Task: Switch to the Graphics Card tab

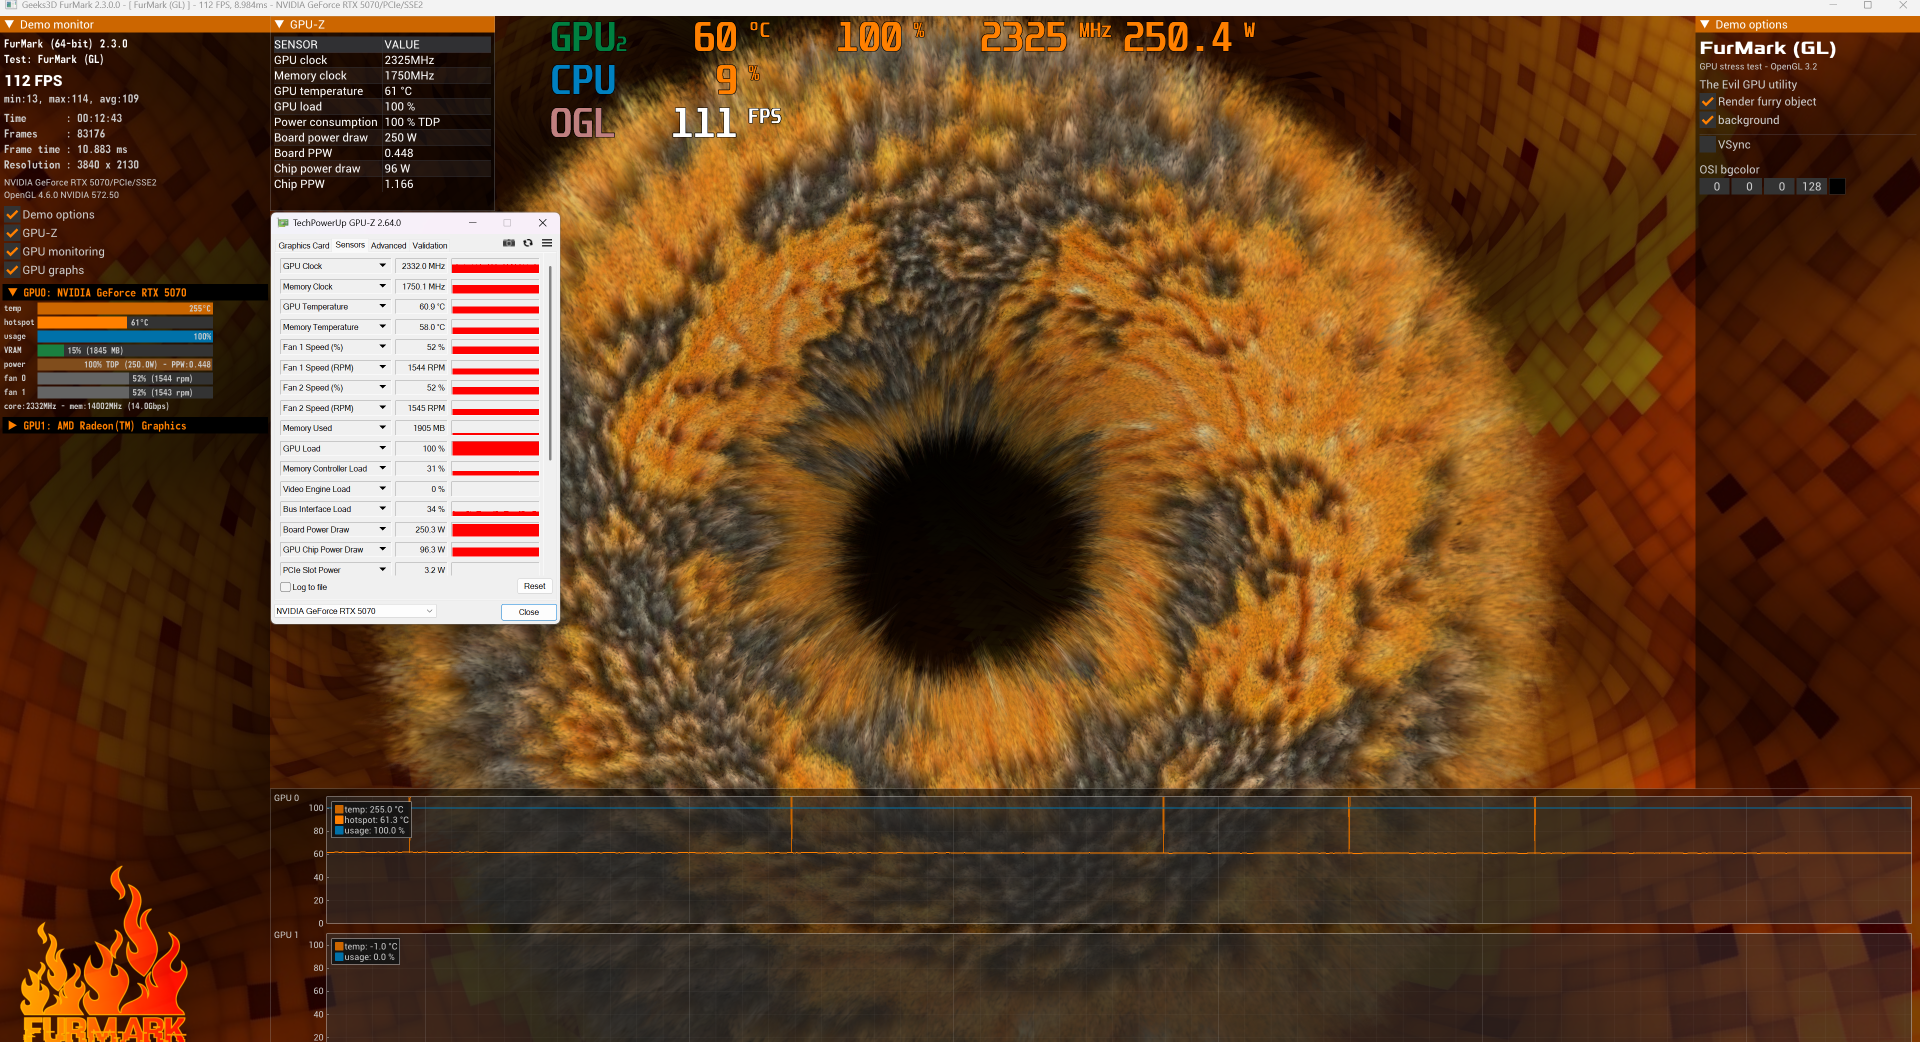Action: [x=303, y=245]
